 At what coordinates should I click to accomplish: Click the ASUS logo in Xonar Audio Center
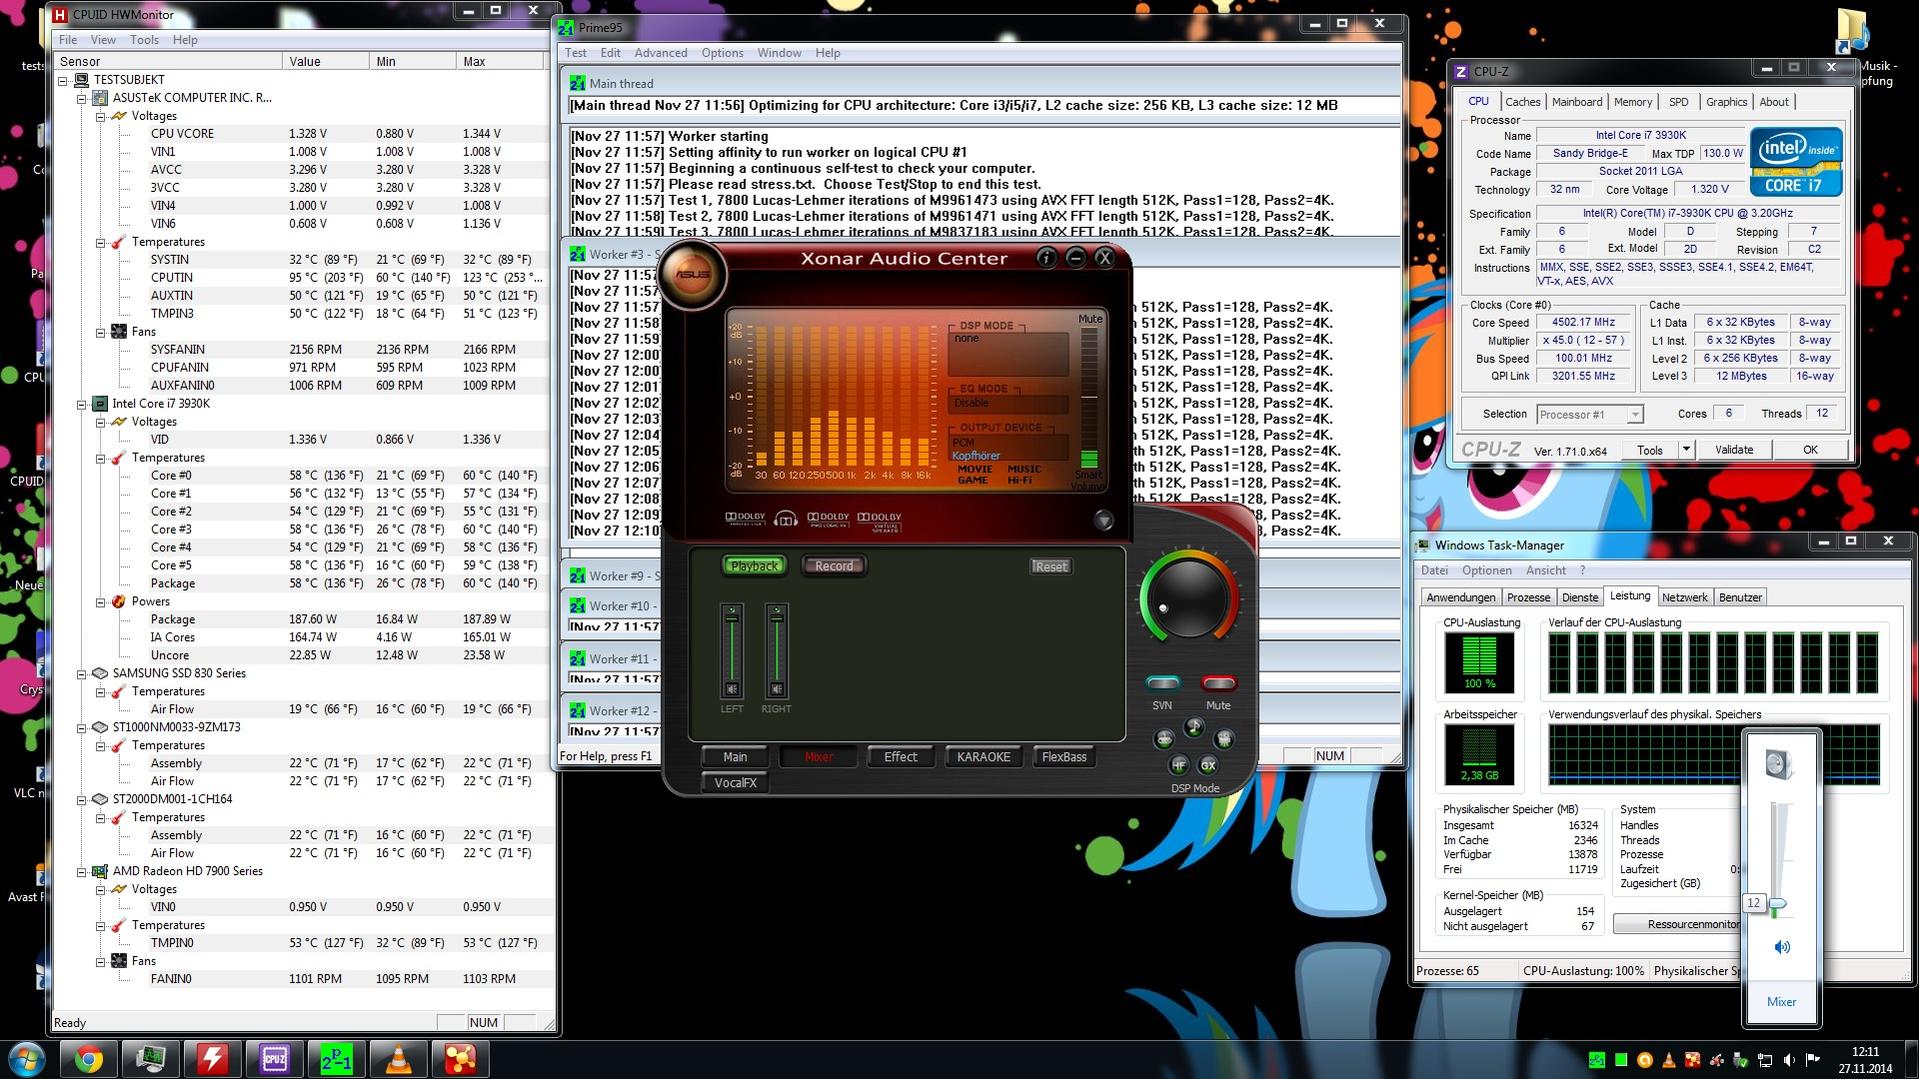[691, 273]
